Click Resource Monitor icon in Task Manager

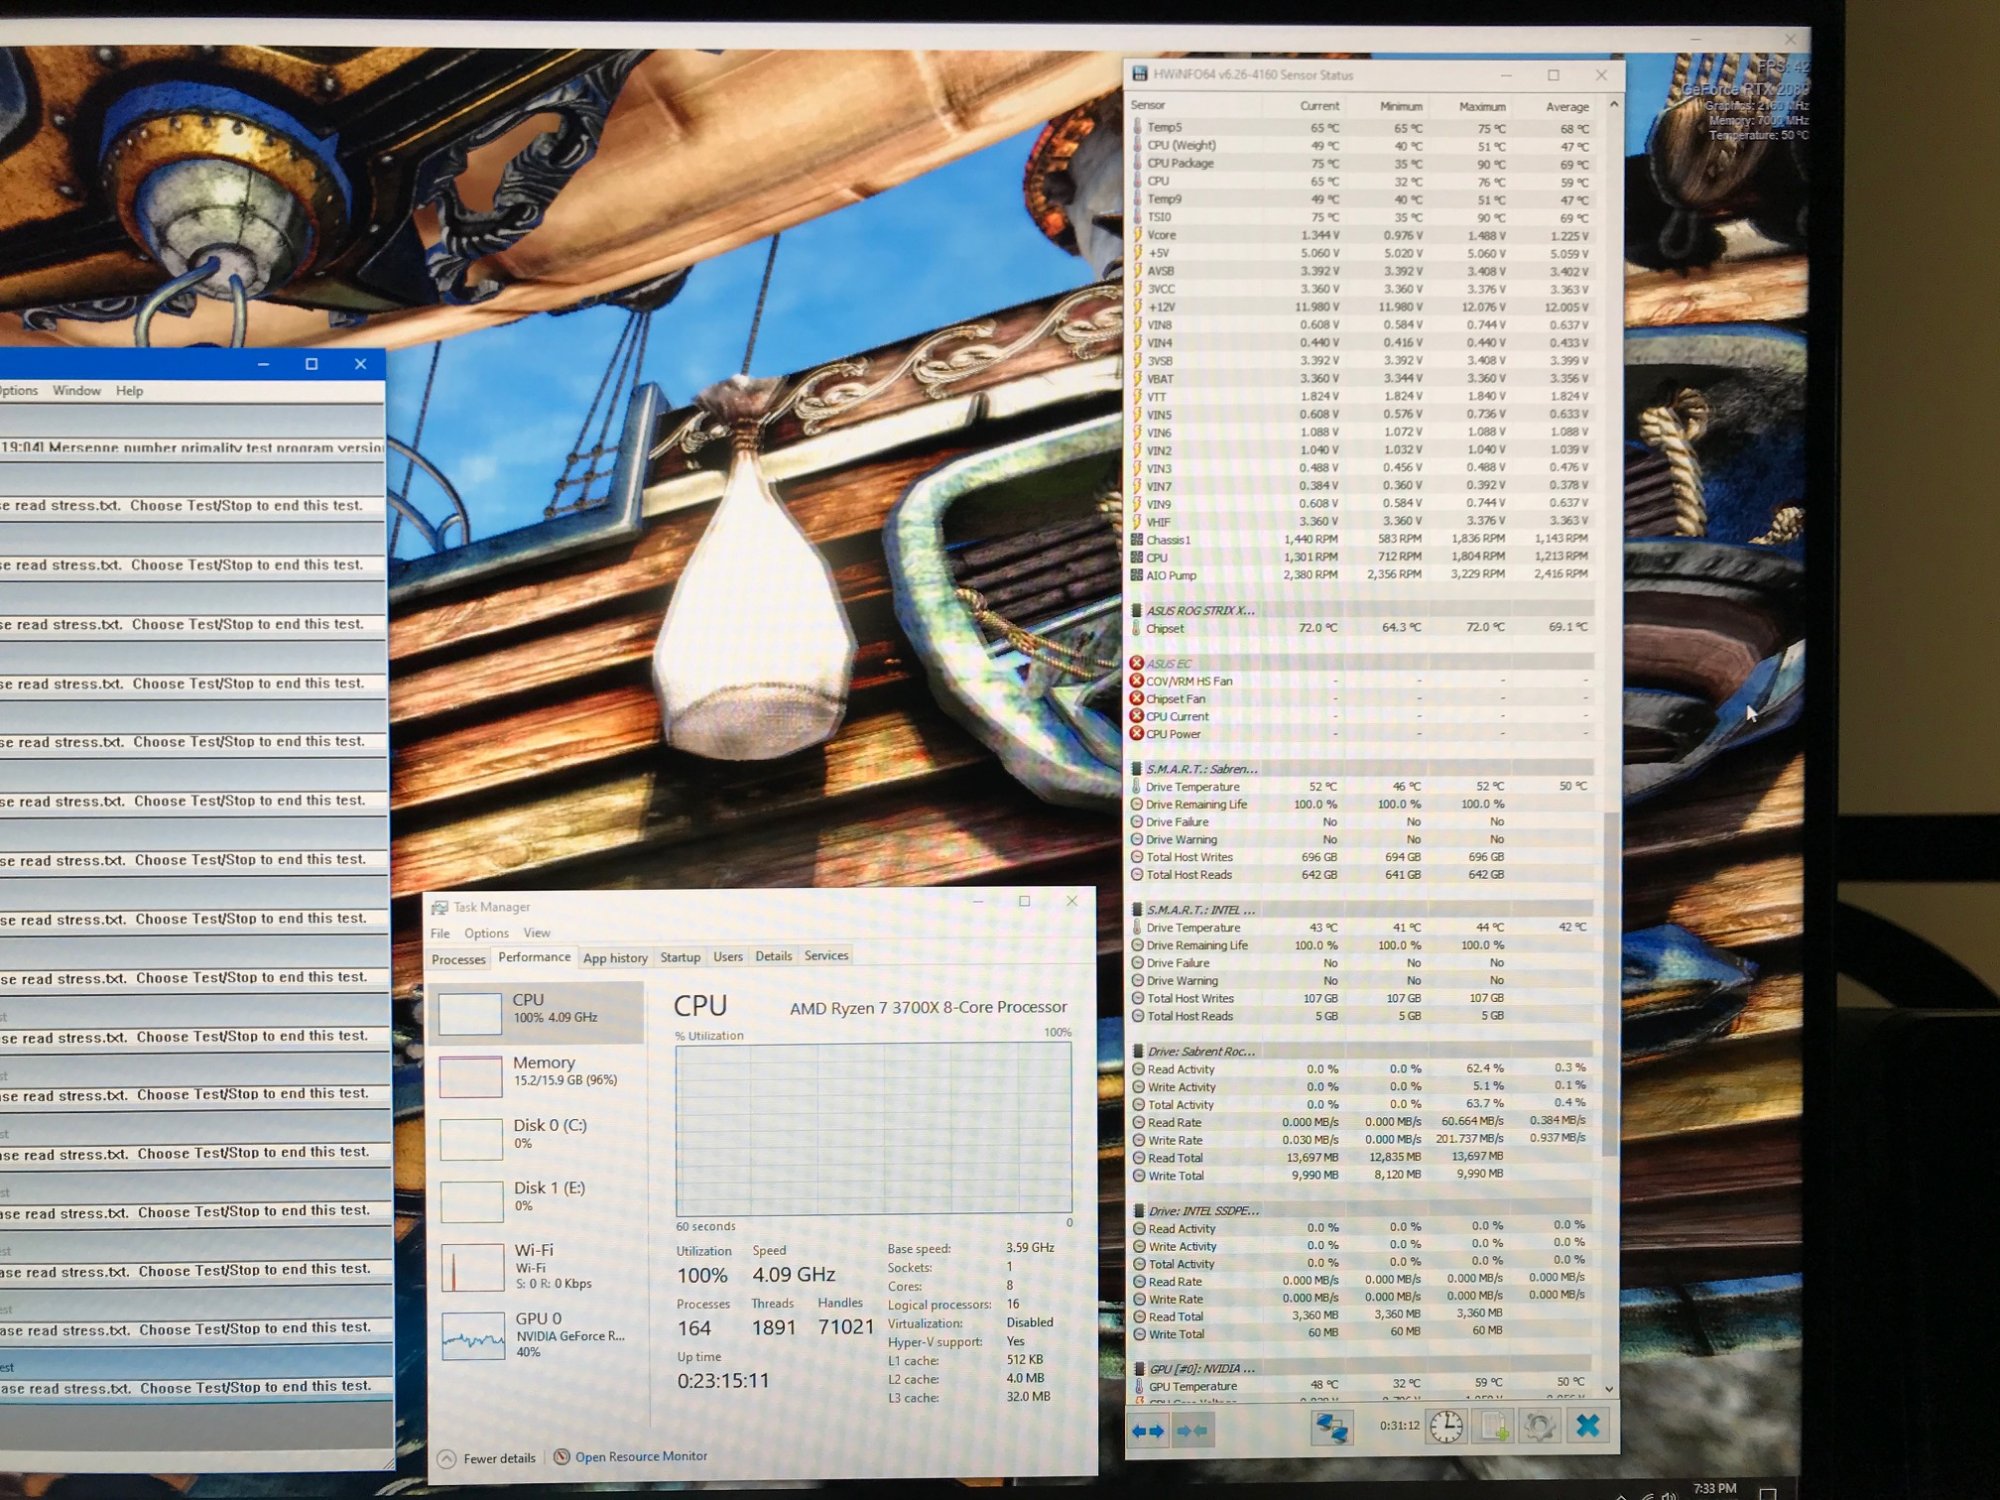[x=562, y=1457]
